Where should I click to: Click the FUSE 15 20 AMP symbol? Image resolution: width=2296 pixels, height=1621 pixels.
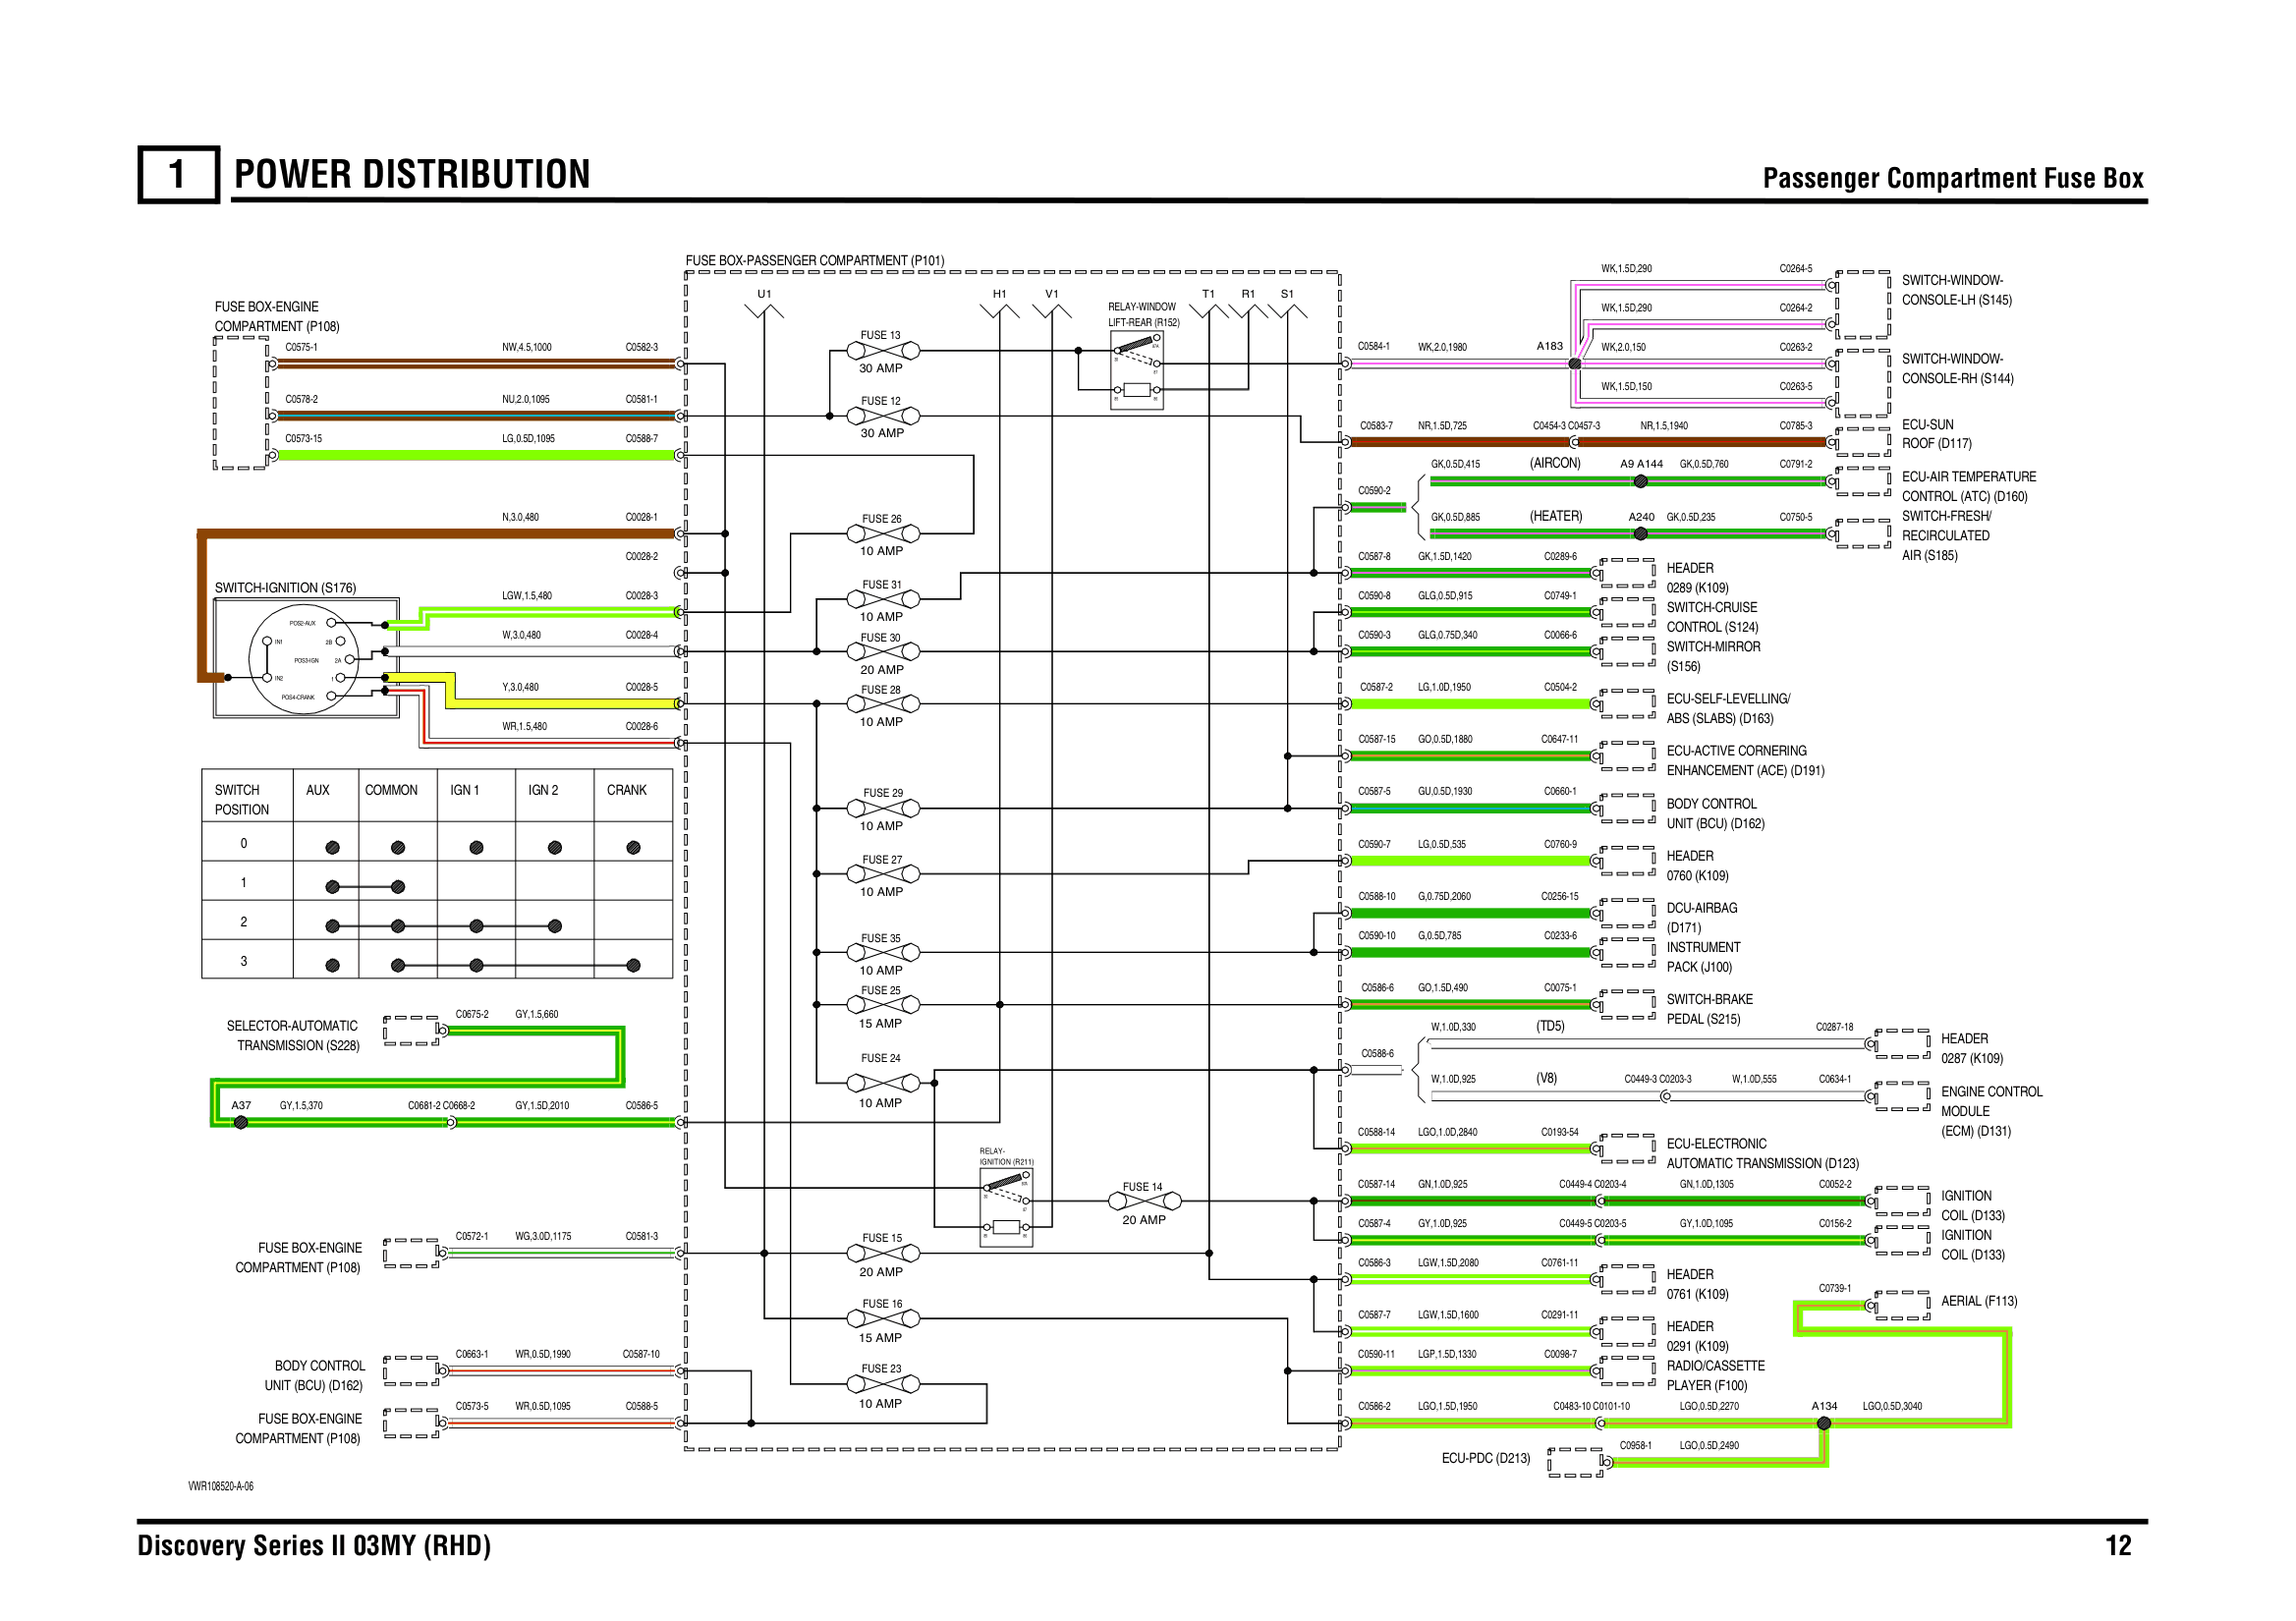(x=882, y=1253)
